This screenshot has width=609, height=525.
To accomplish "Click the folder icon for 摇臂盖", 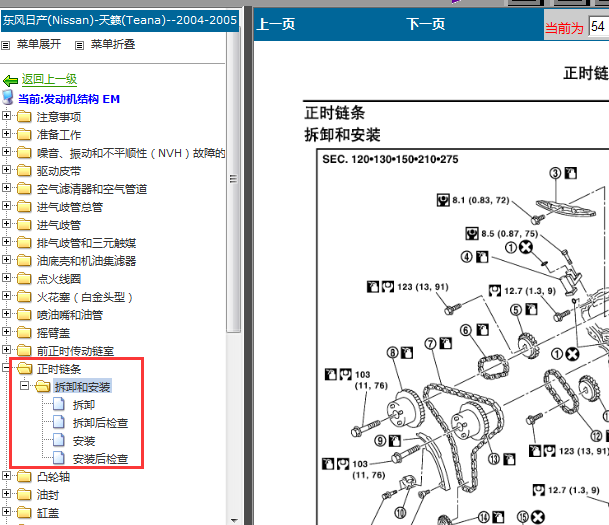I will click(24, 332).
